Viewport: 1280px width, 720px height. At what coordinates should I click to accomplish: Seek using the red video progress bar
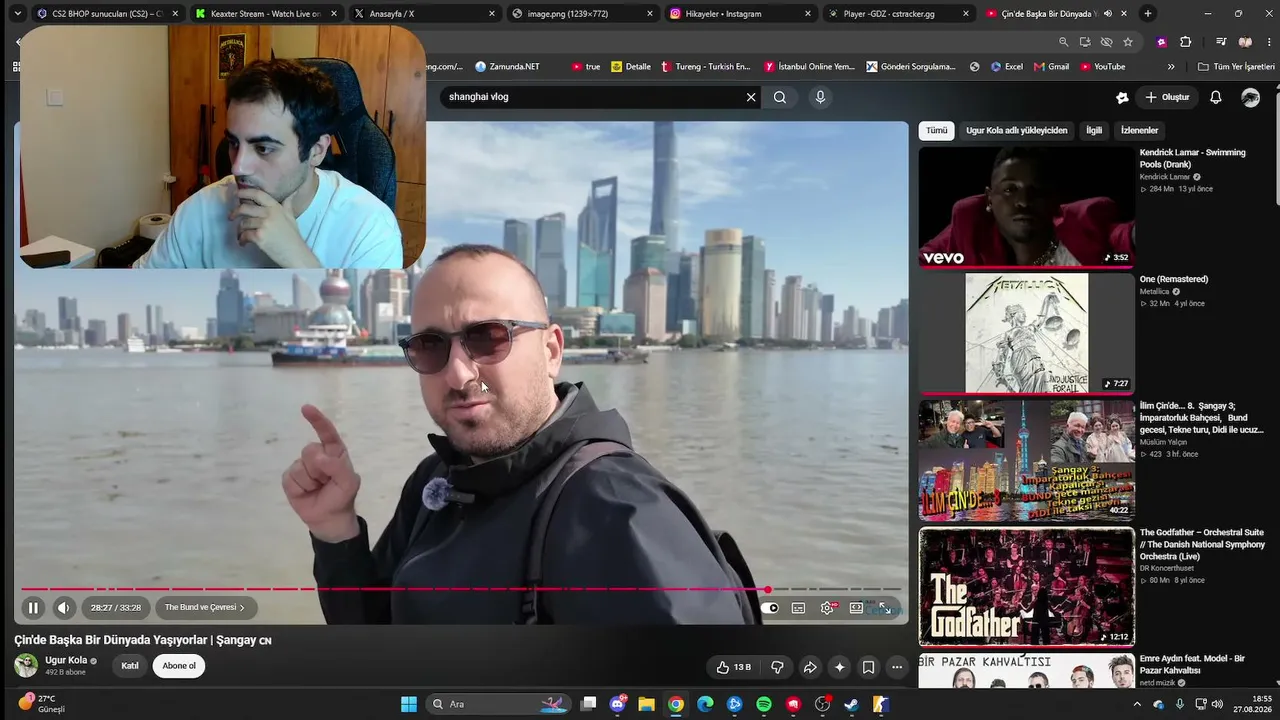pos(461,589)
